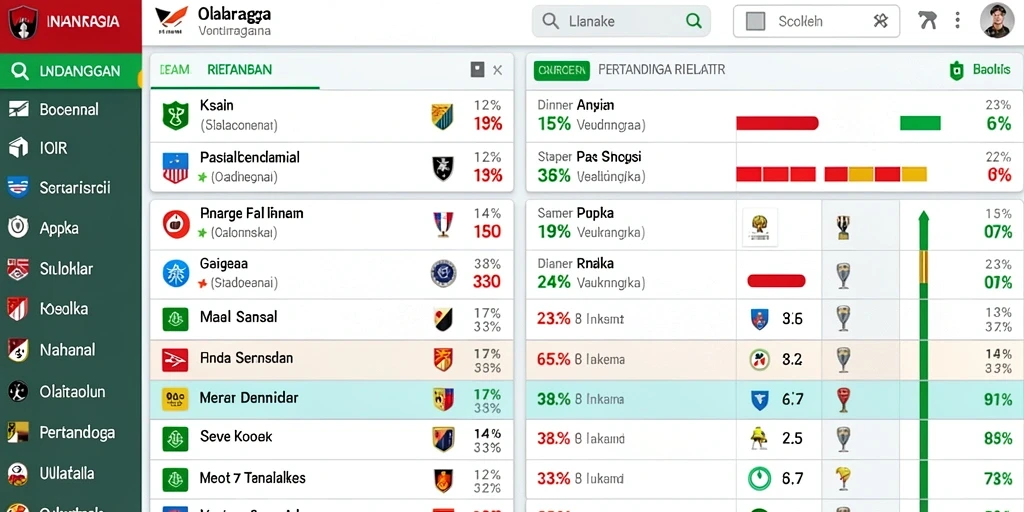The height and width of the screenshot is (512, 1024).
Task: Switch to the RIETANBAN tab
Action: [x=239, y=70]
